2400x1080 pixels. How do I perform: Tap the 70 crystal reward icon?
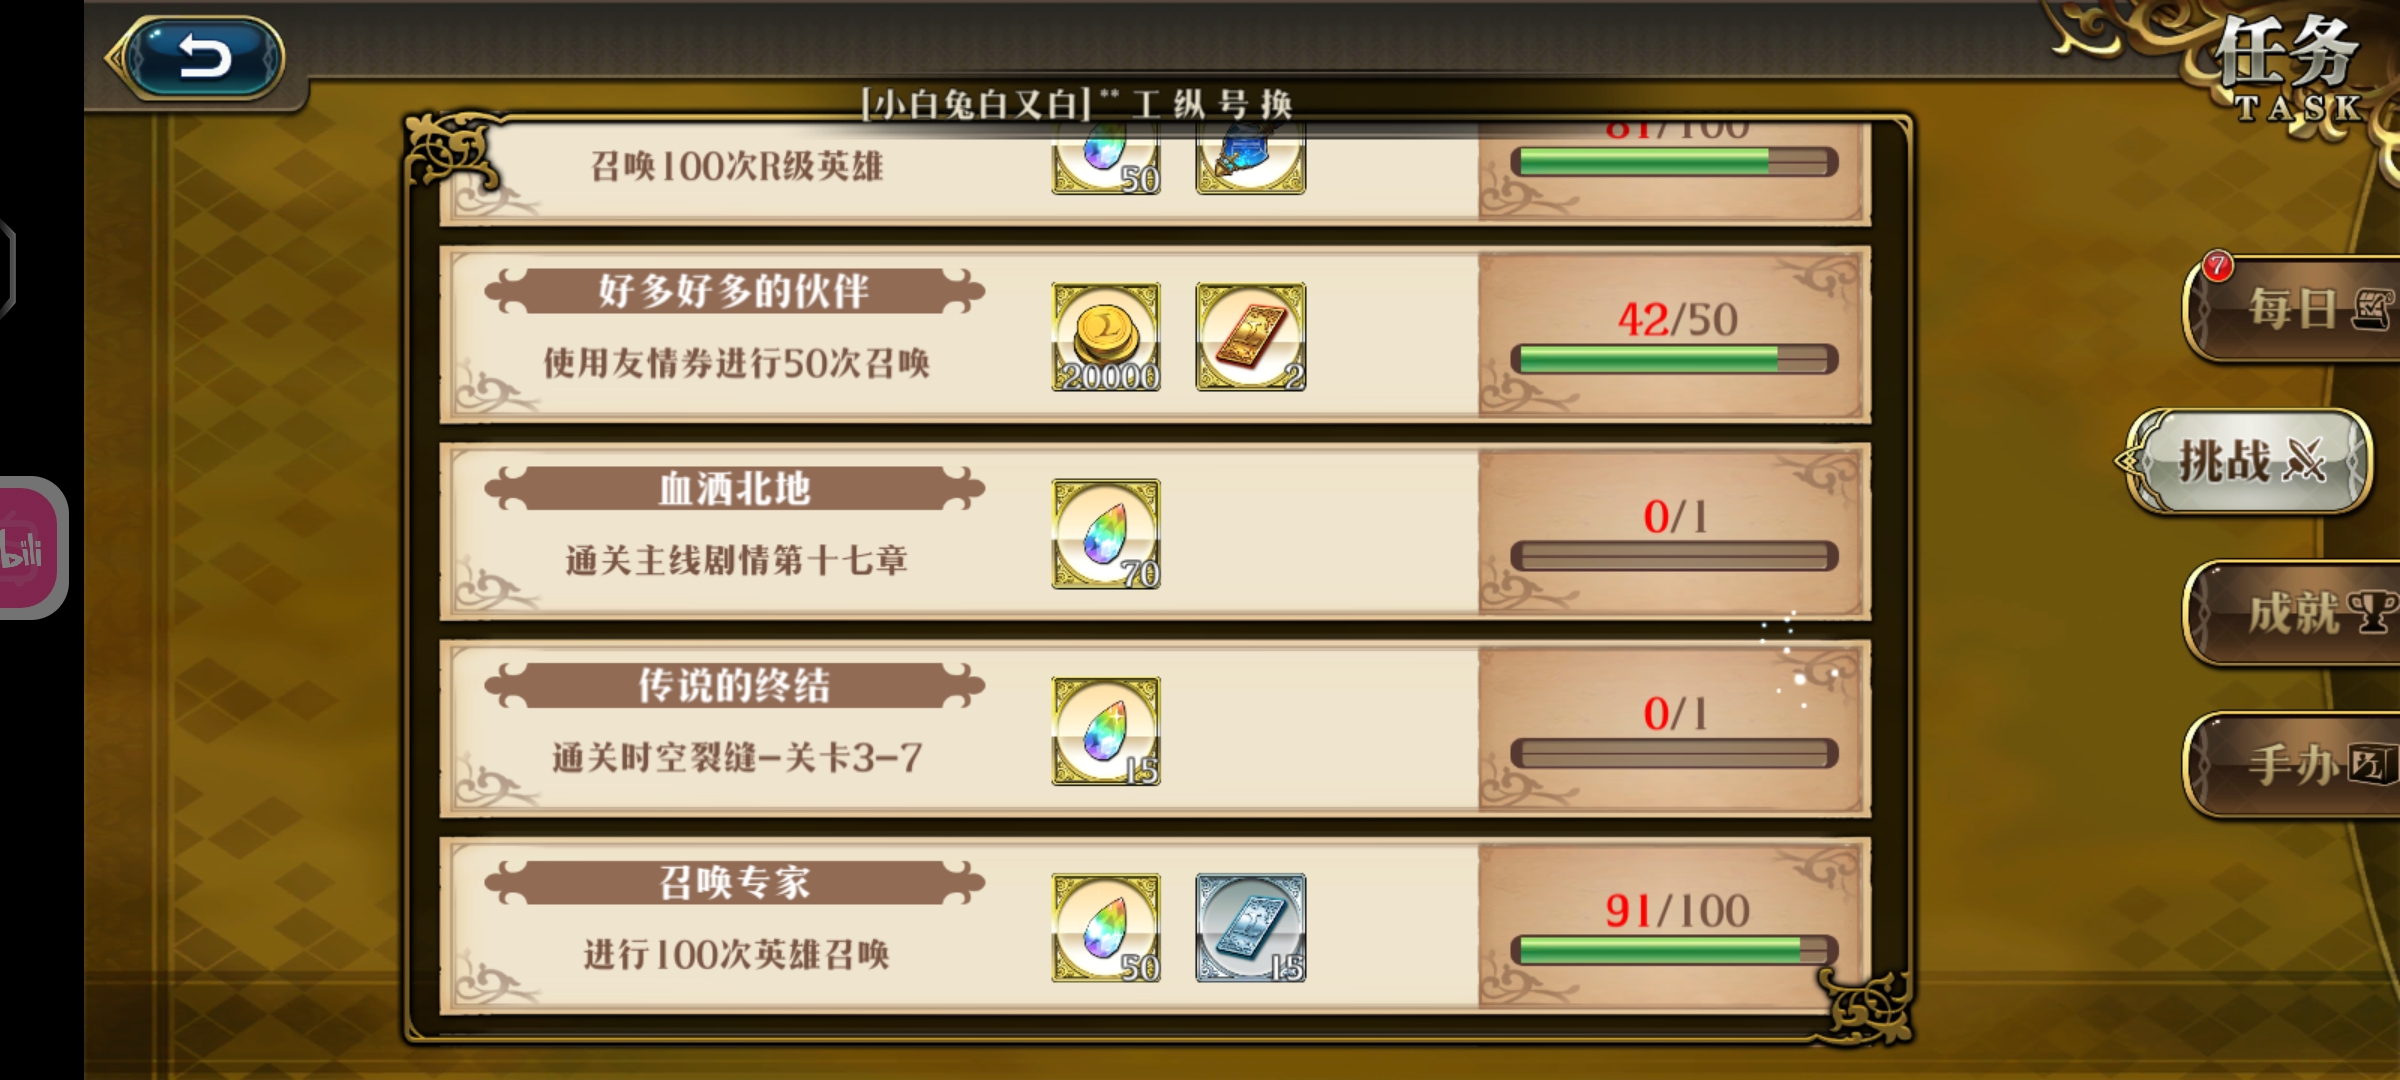pos(1106,533)
